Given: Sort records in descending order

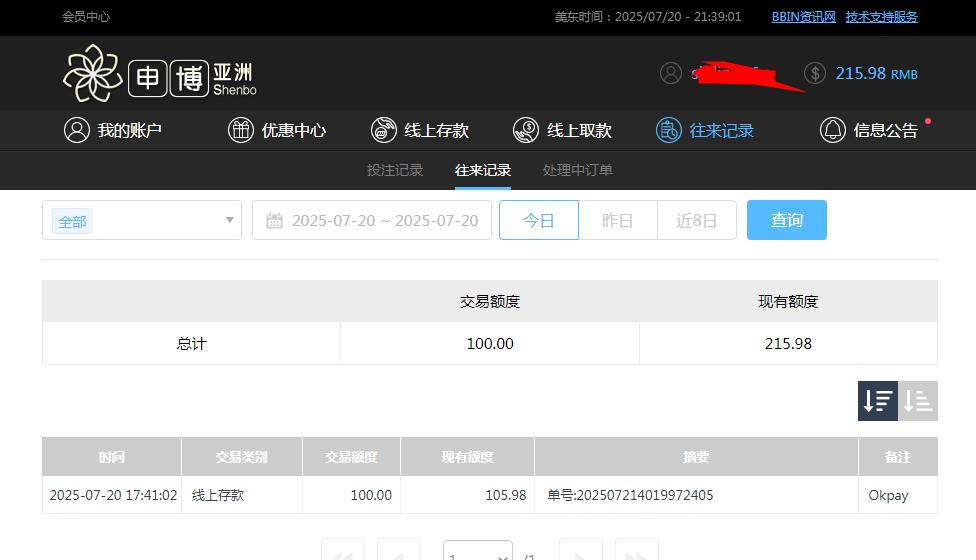Looking at the screenshot, I should [878, 401].
